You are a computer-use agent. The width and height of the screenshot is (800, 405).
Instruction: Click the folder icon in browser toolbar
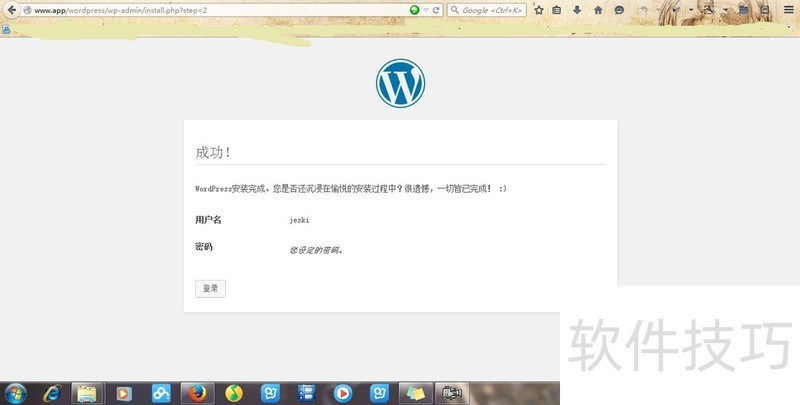(x=743, y=10)
